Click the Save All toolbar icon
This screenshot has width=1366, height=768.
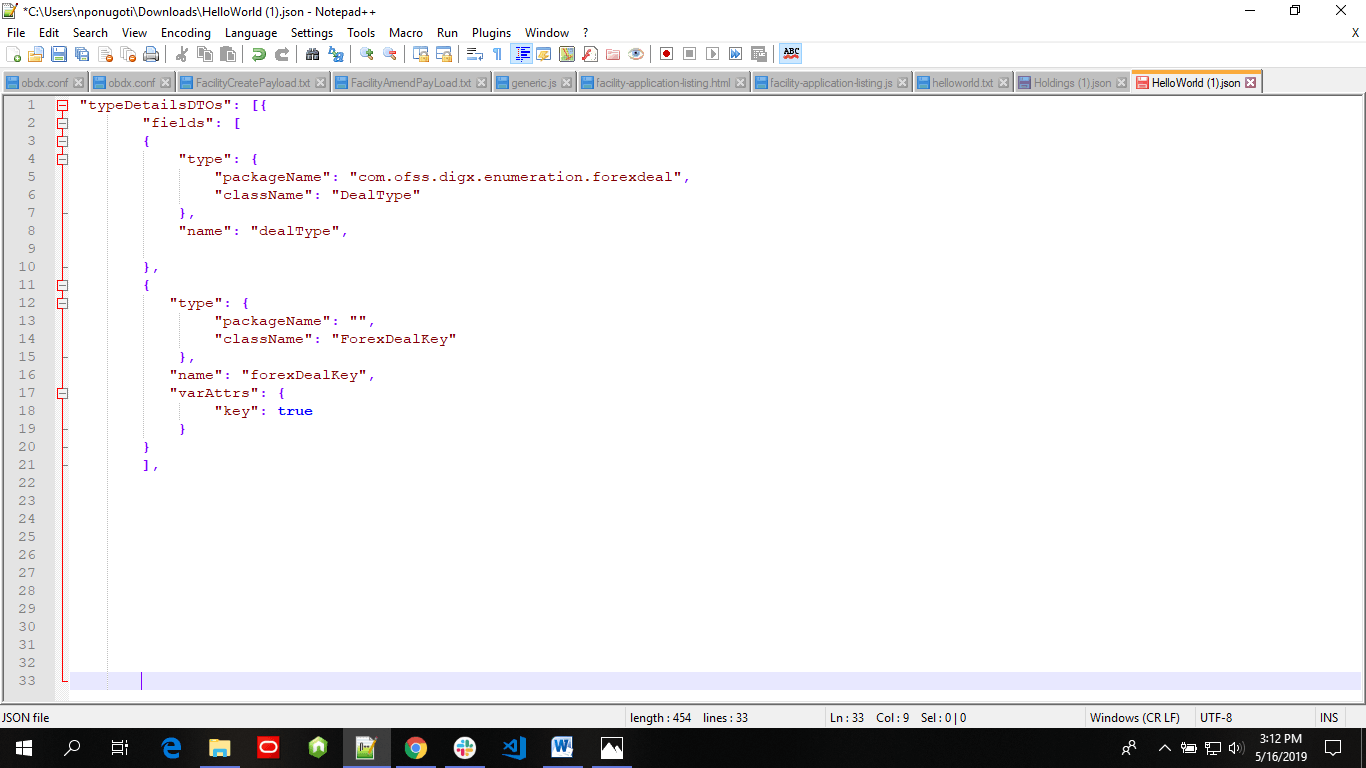83,53
